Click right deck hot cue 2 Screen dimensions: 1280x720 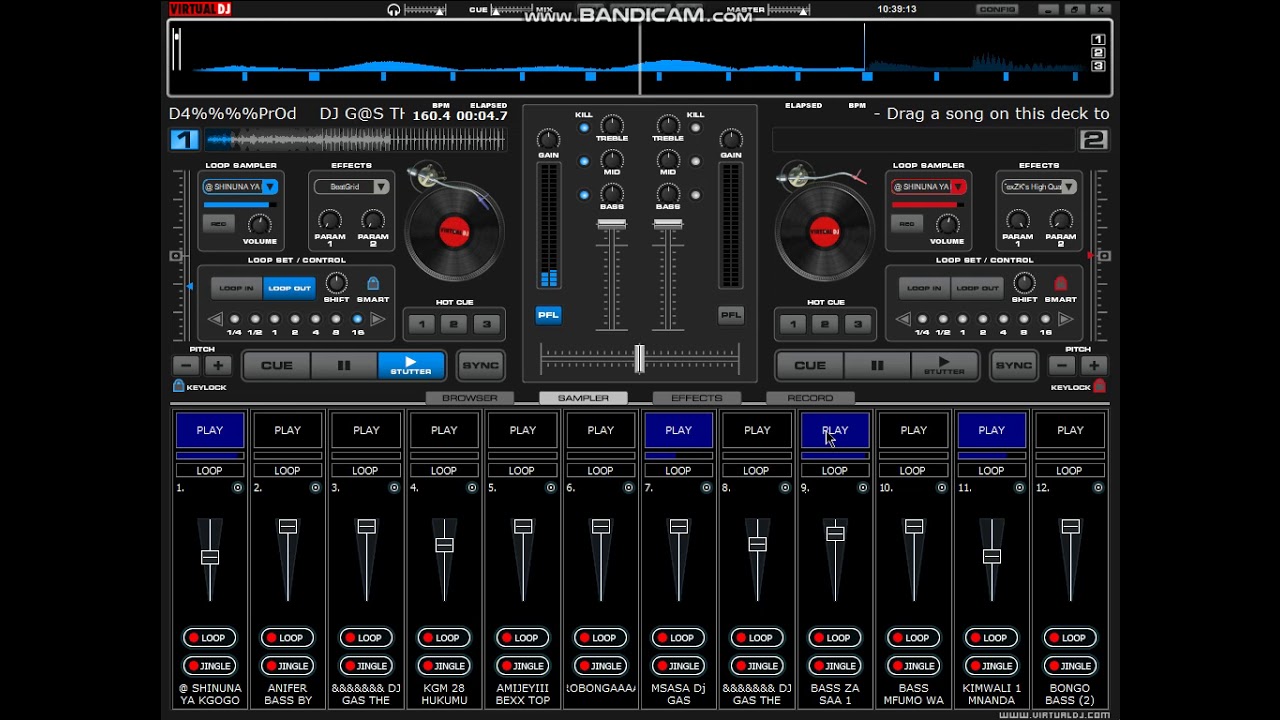825,324
